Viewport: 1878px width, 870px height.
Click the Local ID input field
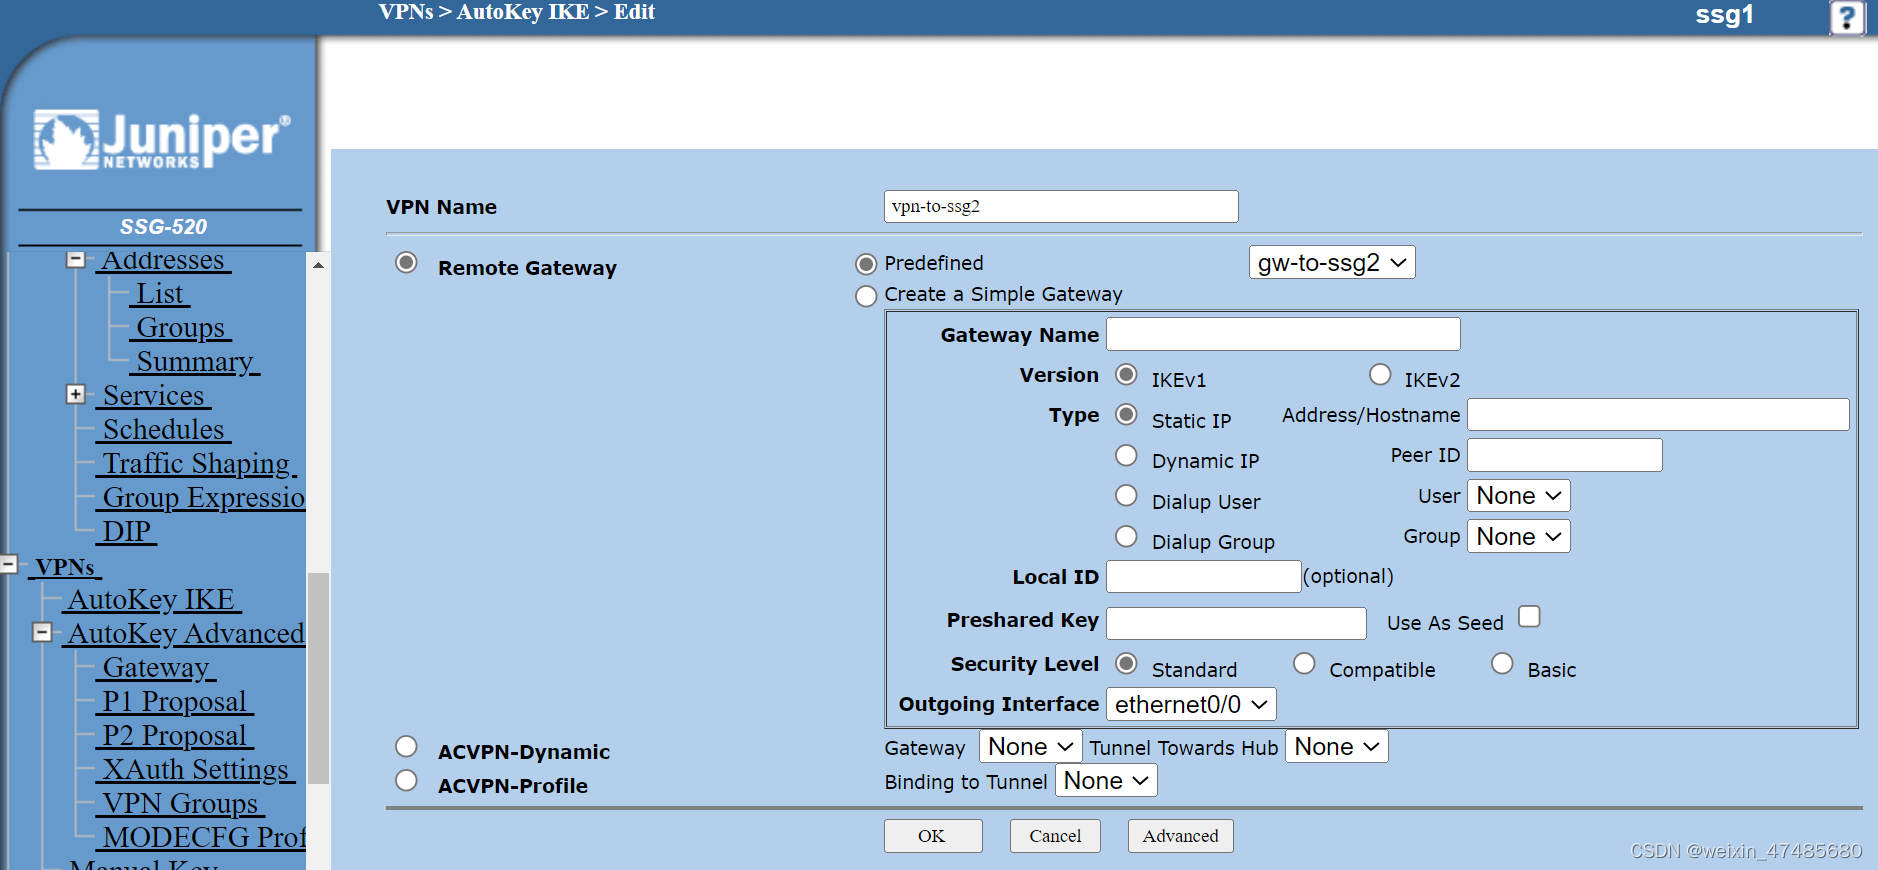[x=1203, y=577]
